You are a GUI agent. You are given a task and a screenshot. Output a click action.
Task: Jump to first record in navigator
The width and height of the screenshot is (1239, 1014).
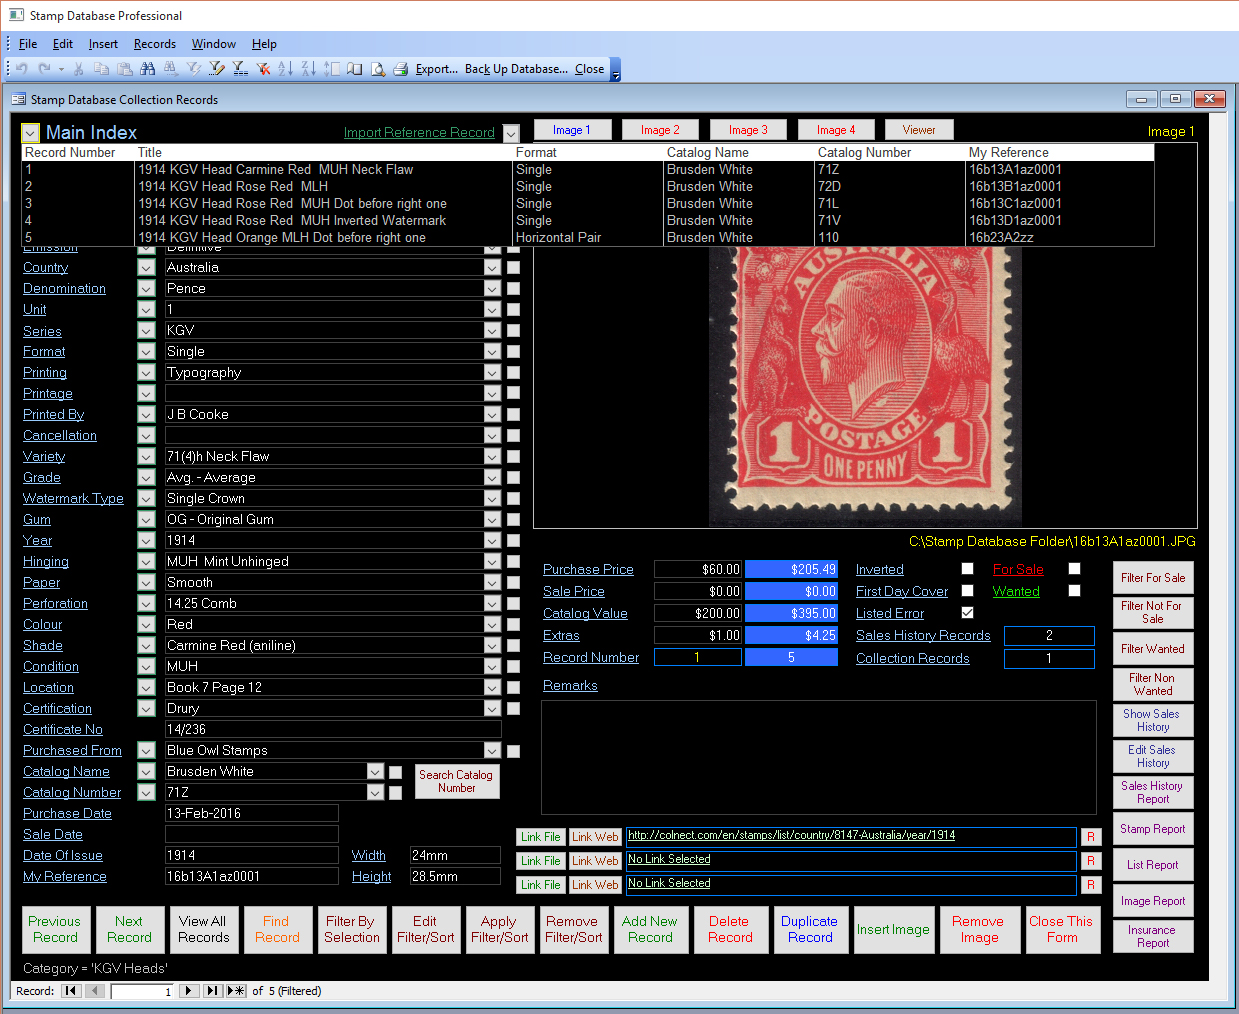tap(70, 991)
